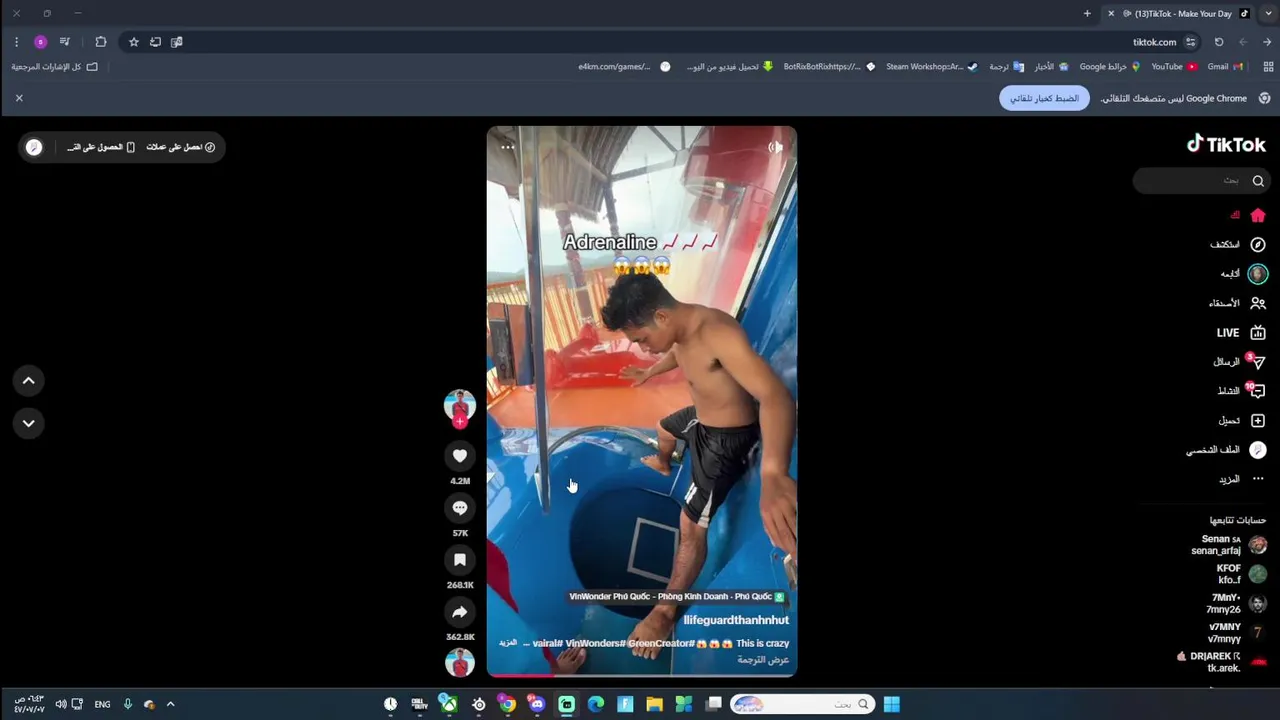The width and height of the screenshot is (1280, 720).
Task: Open the Google Maps (خرائط Google) bookmark
Action: click(1109, 67)
